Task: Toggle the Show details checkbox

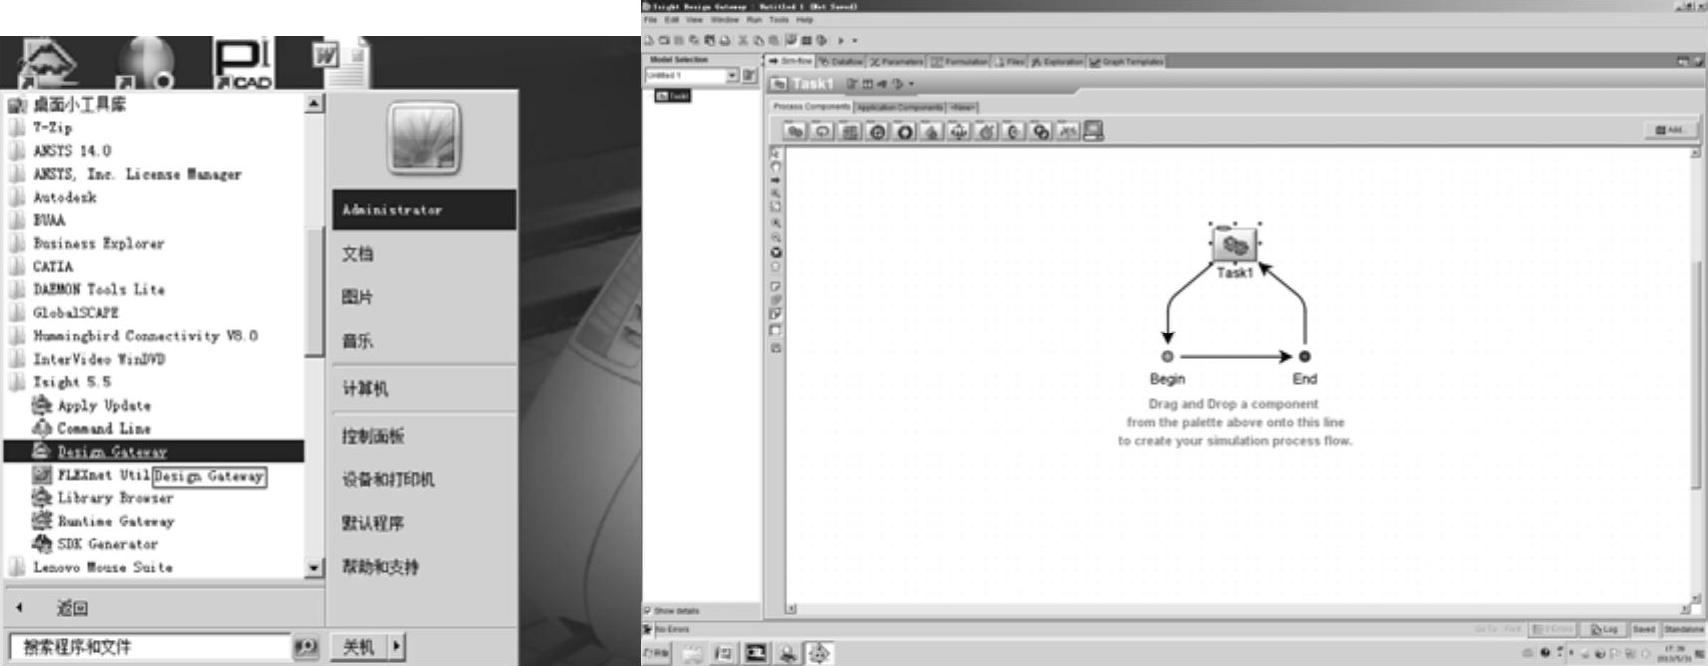Action: [647, 610]
